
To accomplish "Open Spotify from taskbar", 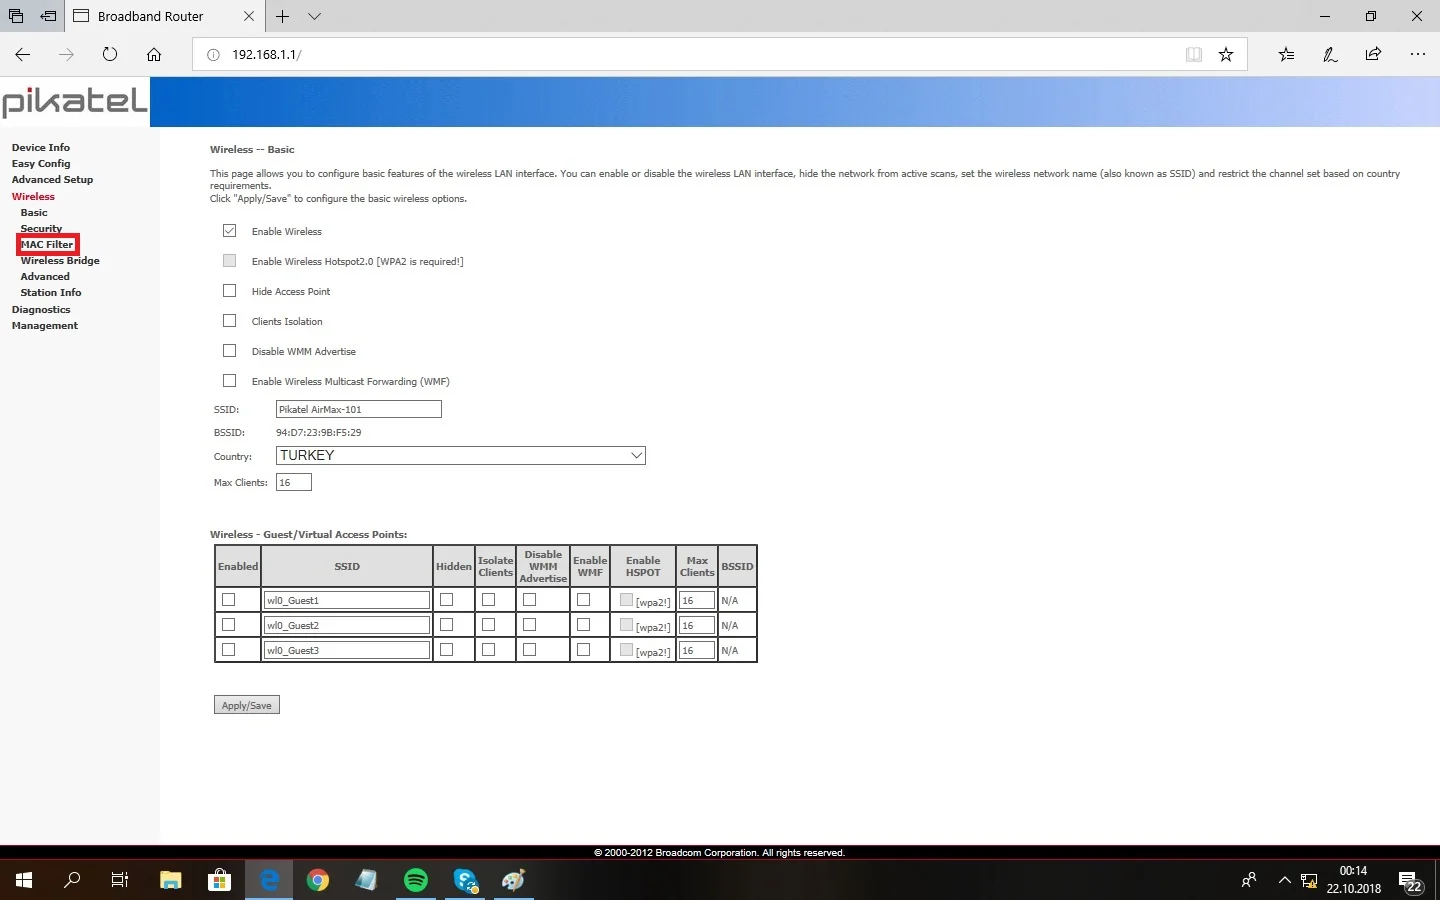I will click(416, 880).
